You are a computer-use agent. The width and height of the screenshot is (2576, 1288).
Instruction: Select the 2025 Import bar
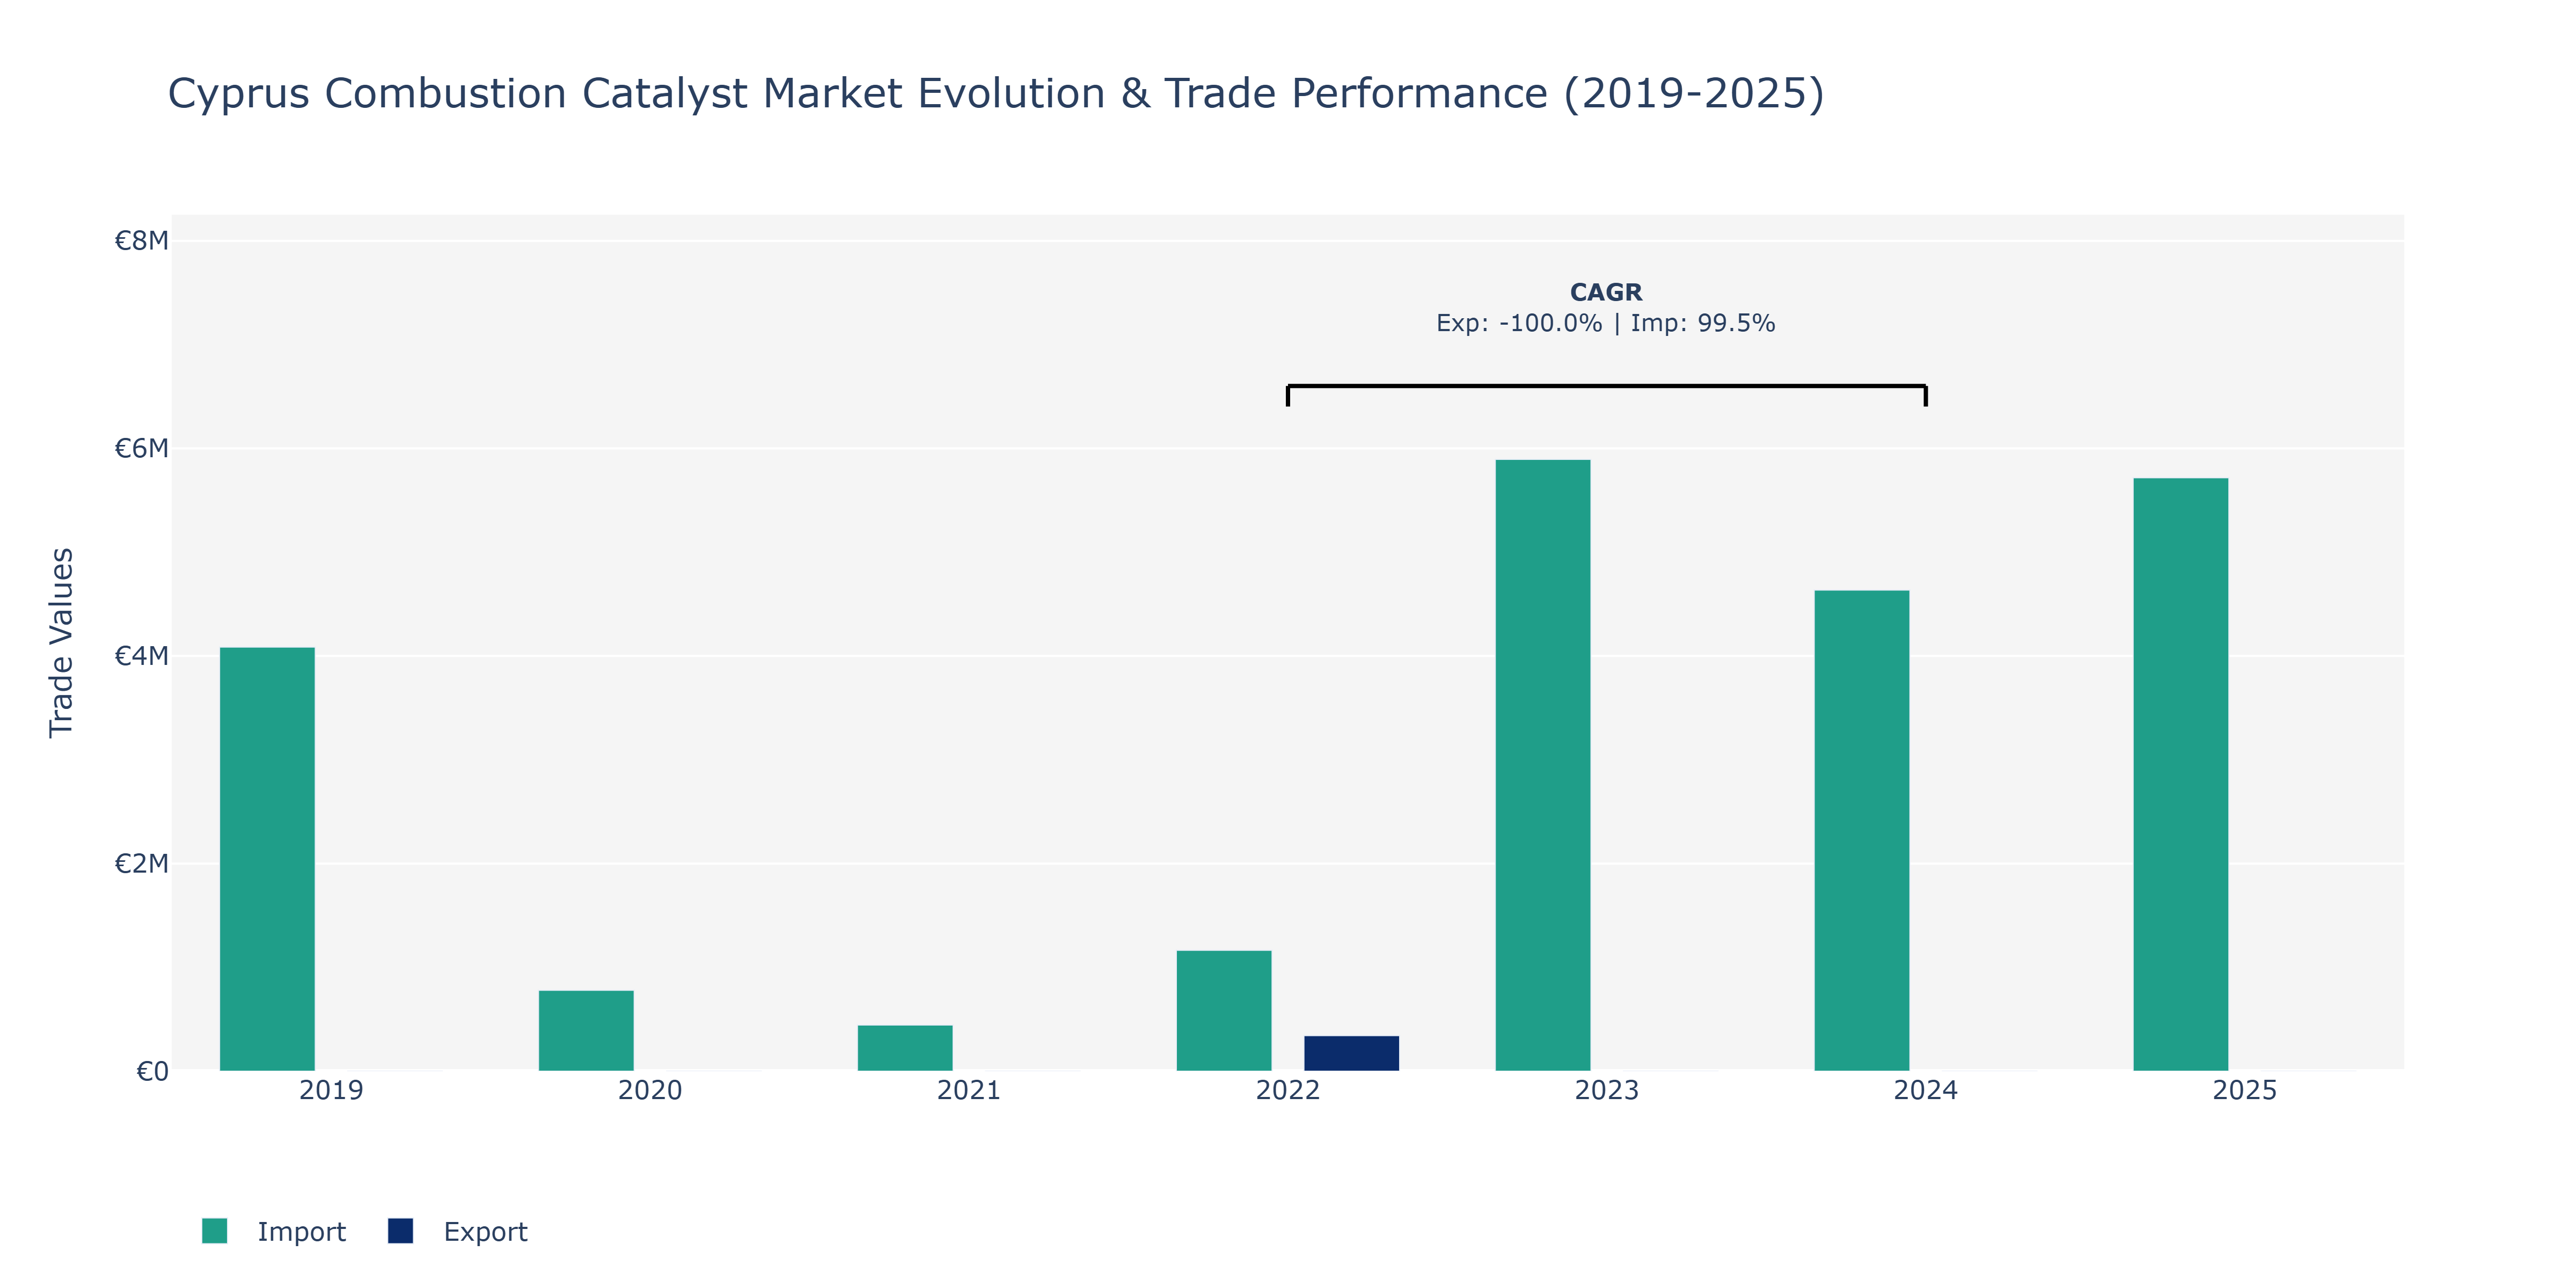(2181, 774)
